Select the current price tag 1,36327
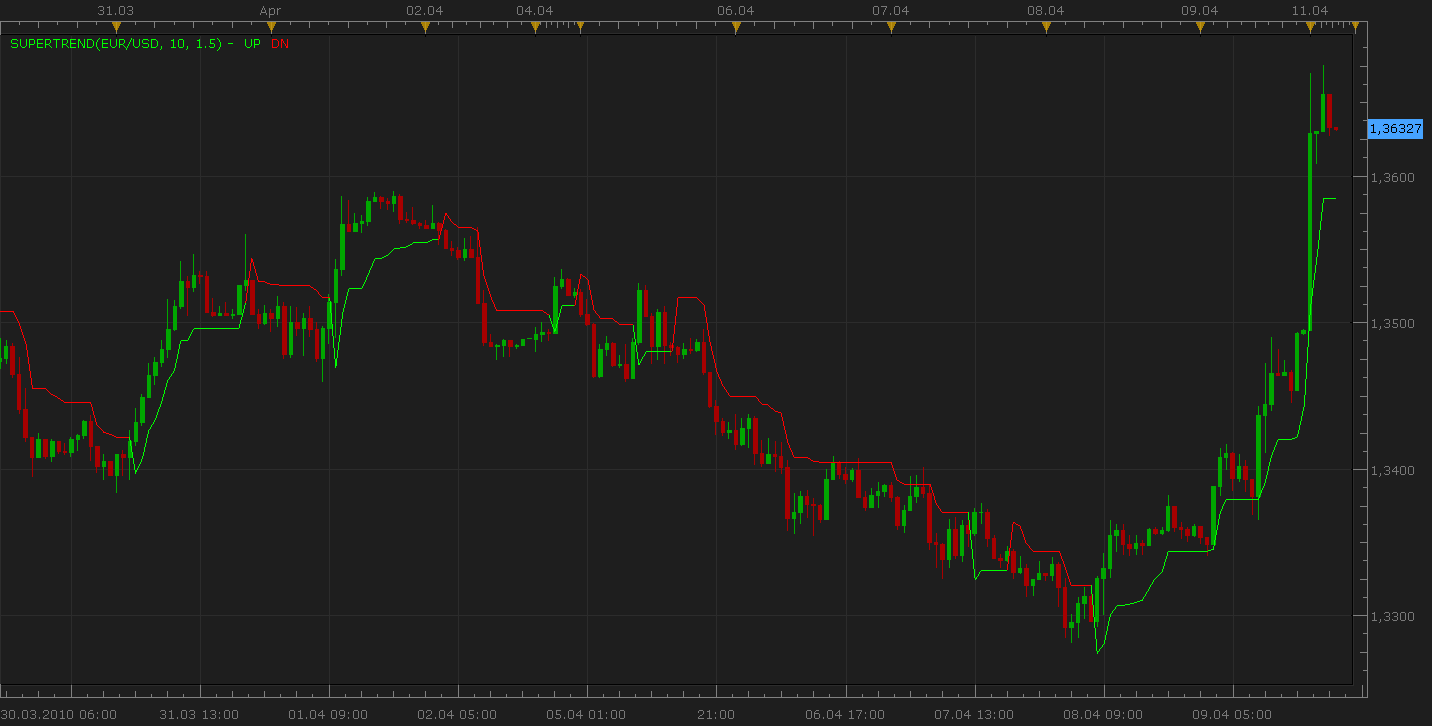The width and height of the screenshot is (1432, 726). [1395, 129]
